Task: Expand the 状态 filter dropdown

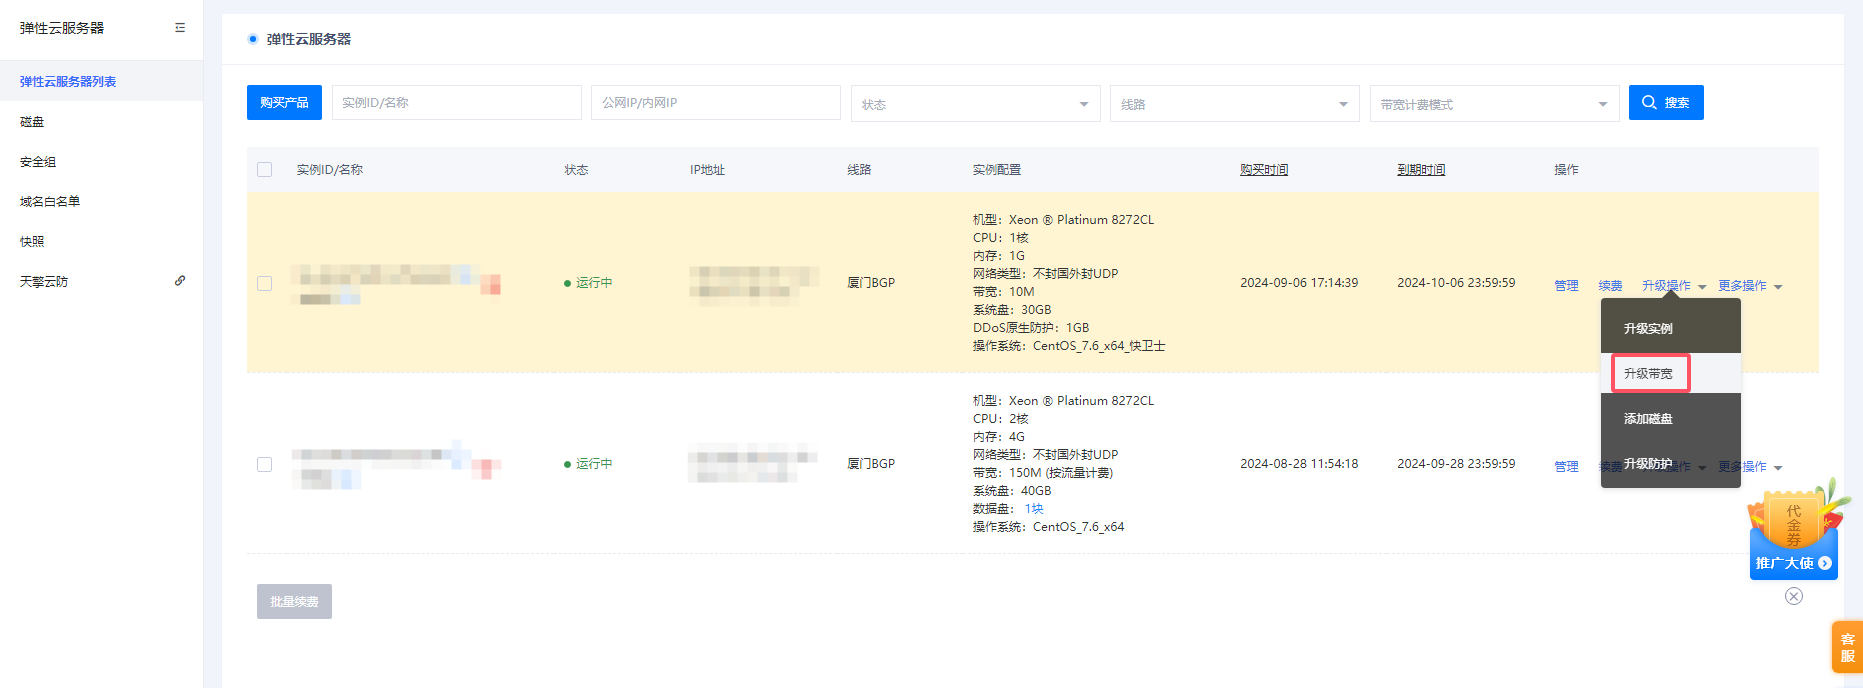Action: pyautogui.click(x=975, y=104)
